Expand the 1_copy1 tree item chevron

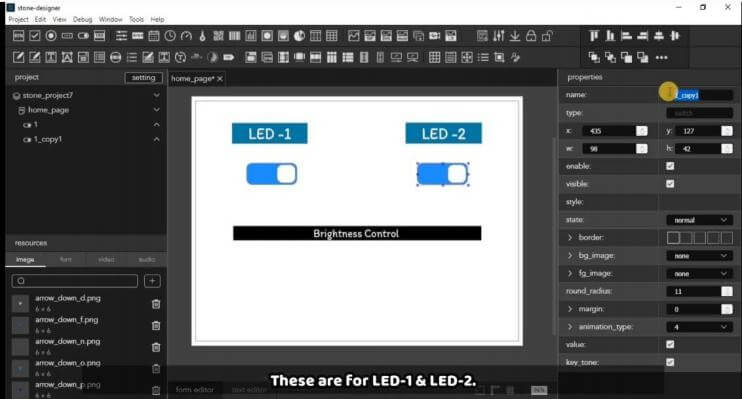tap(157, 139)
